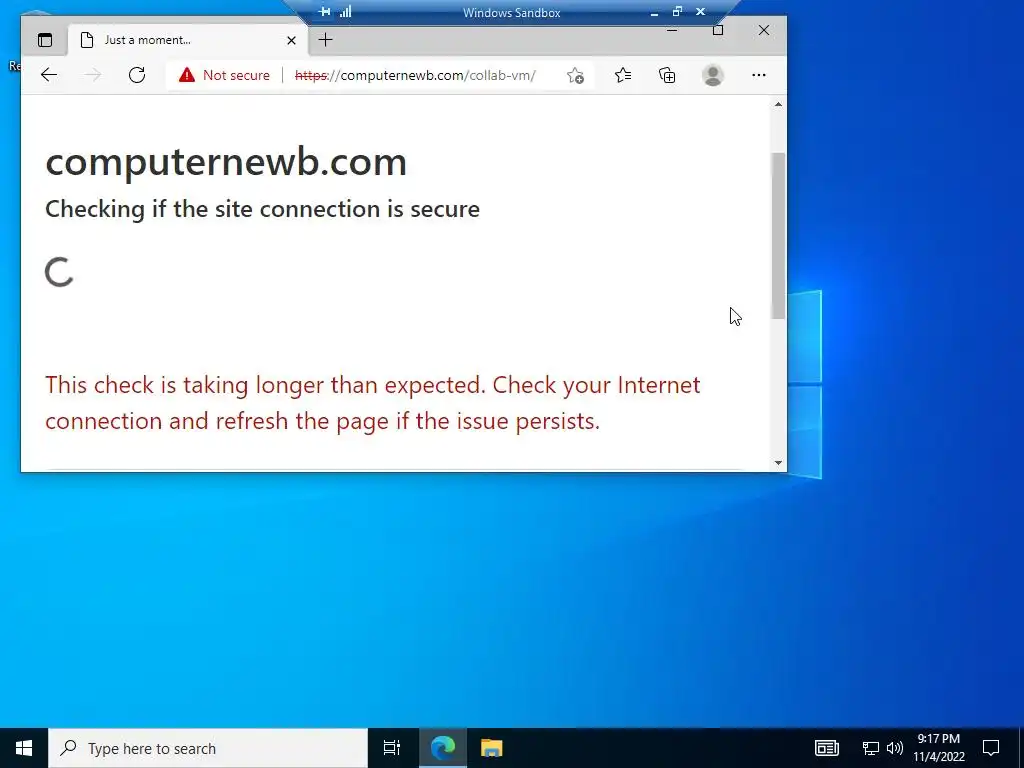Click the Show desktop sliver on the taskbar
This screenshot has height=768, width=1024.
click(1021, 748)
